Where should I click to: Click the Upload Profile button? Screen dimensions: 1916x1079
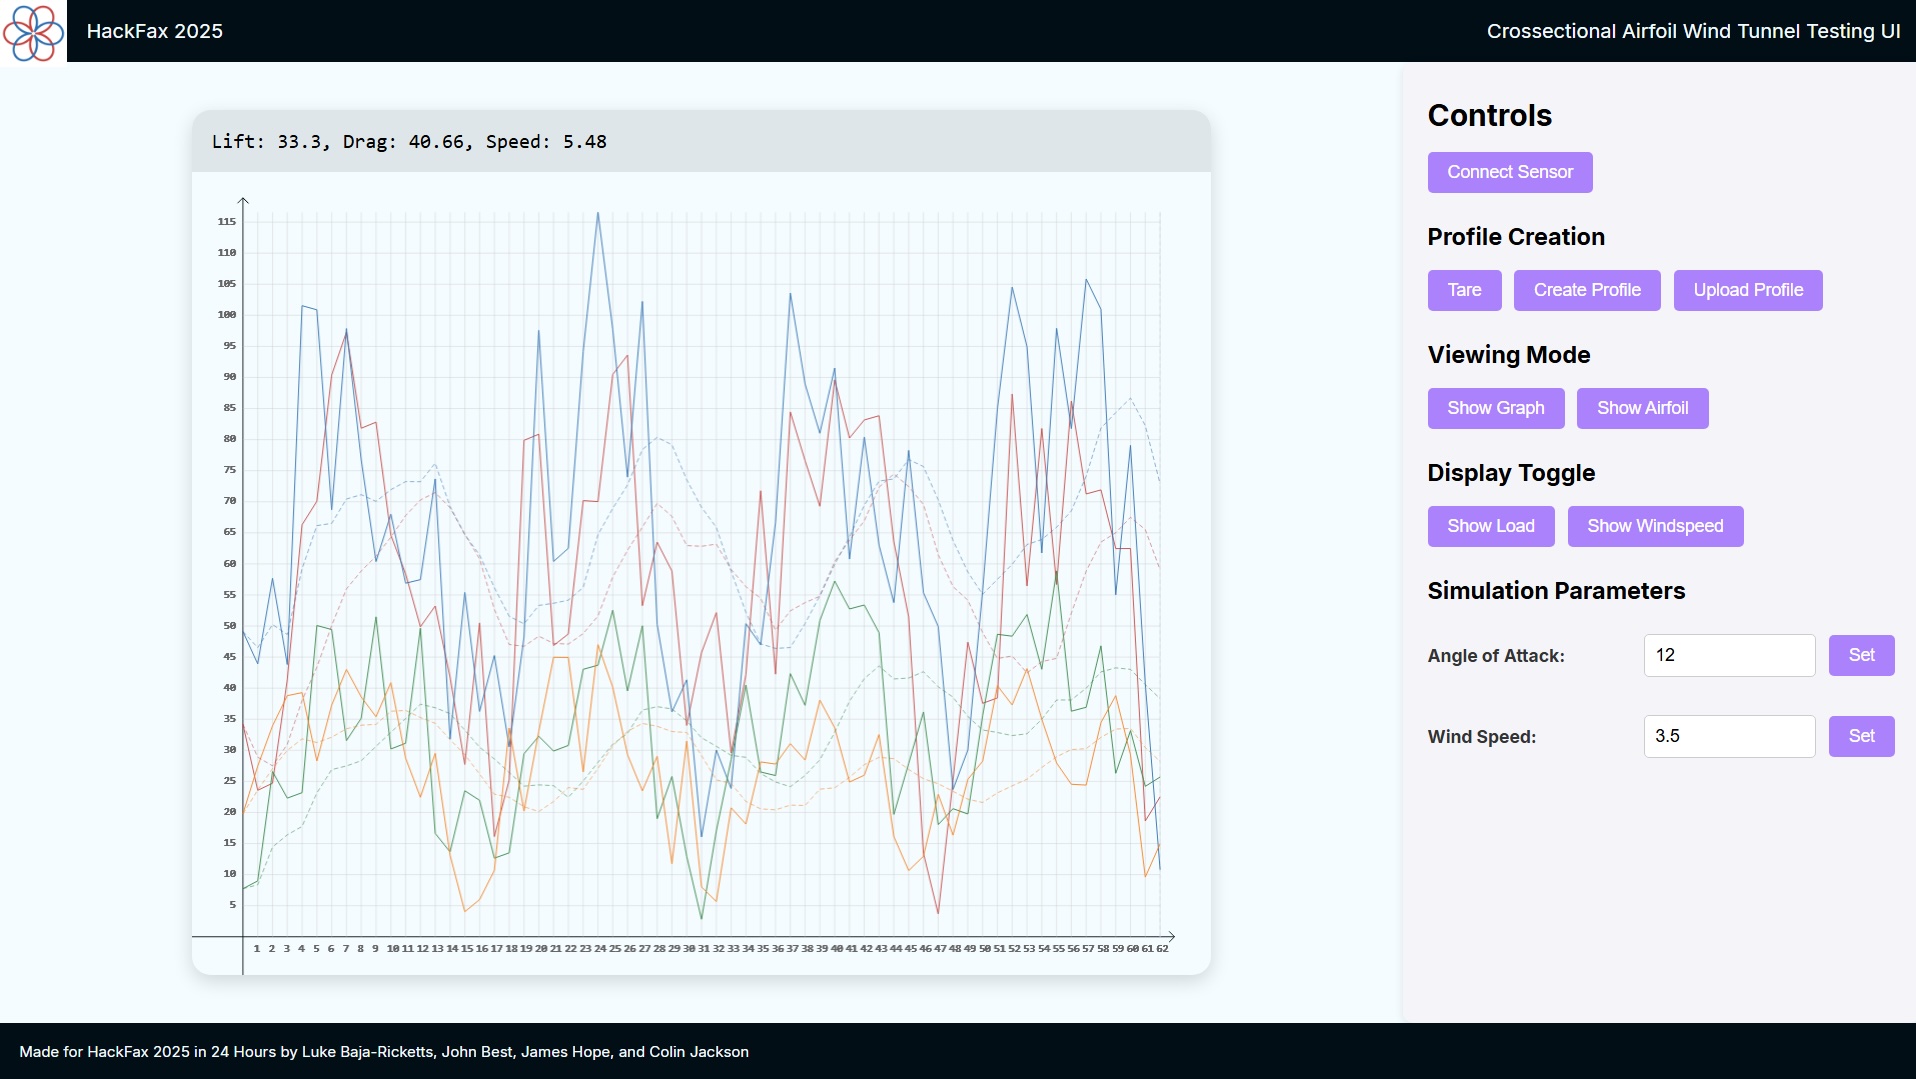pyautogui.click(x=1748, y=290)
